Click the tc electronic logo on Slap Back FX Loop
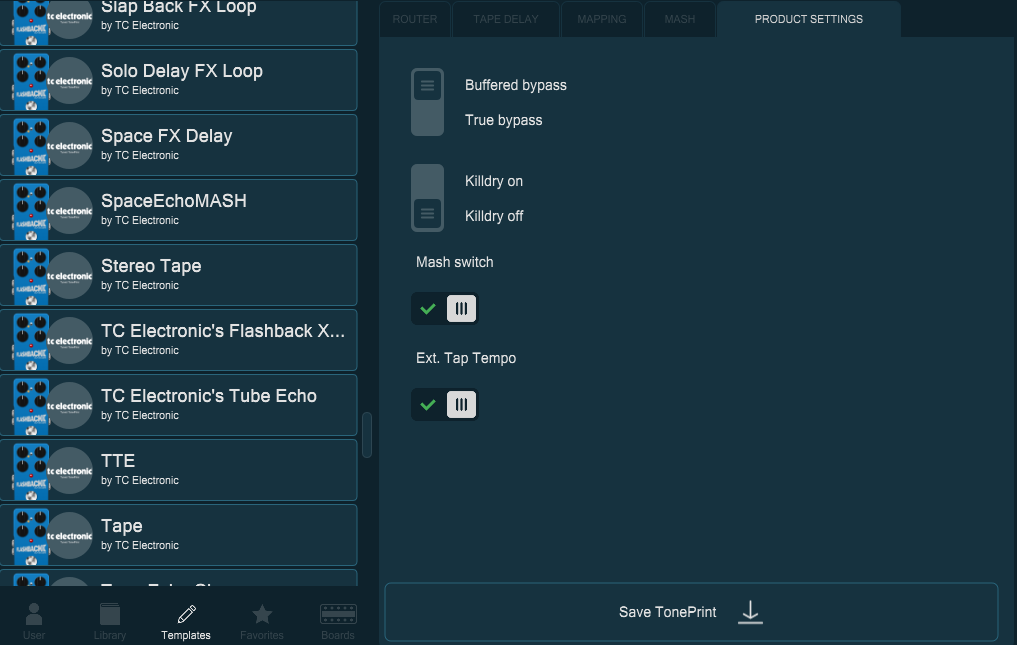Image resolution: width=1017 pixels, height=645 pixels. coord(70,16)
